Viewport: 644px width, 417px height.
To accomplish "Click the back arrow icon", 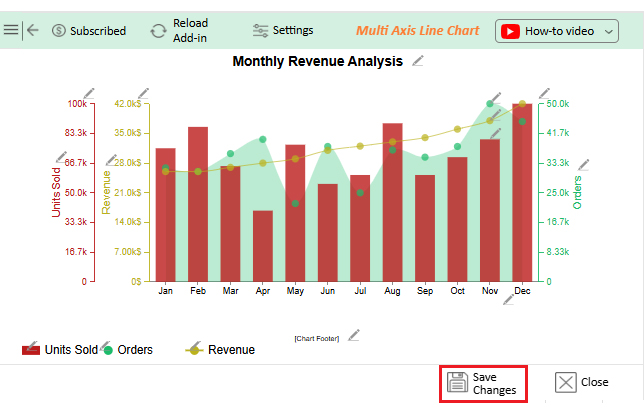I will click(x=33, y=30).
